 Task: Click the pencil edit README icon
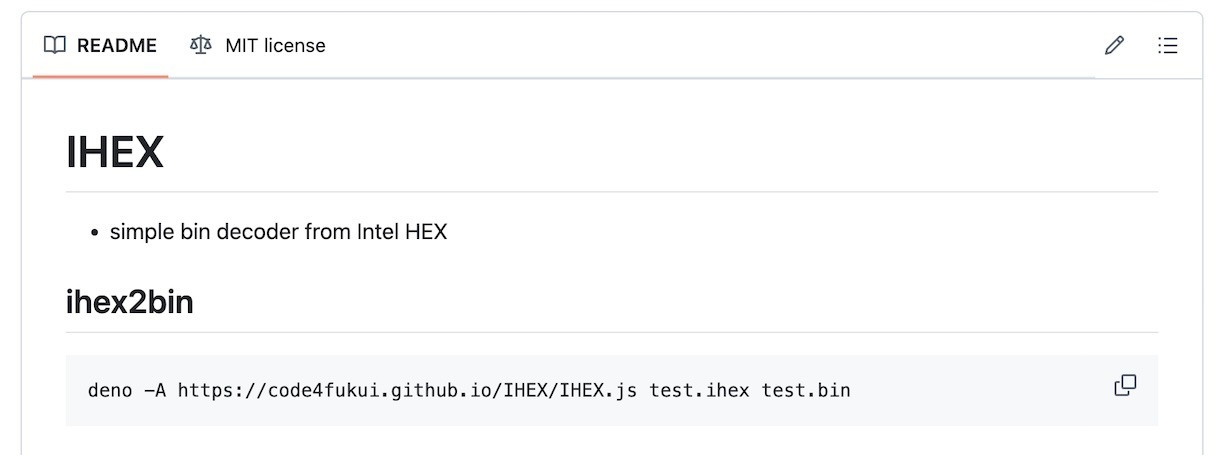[x=1114, y=46]
